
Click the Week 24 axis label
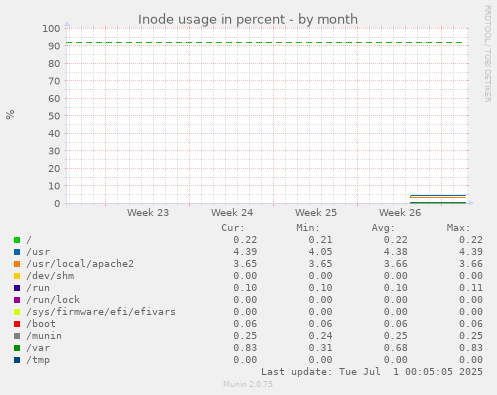tap(232, 213)
